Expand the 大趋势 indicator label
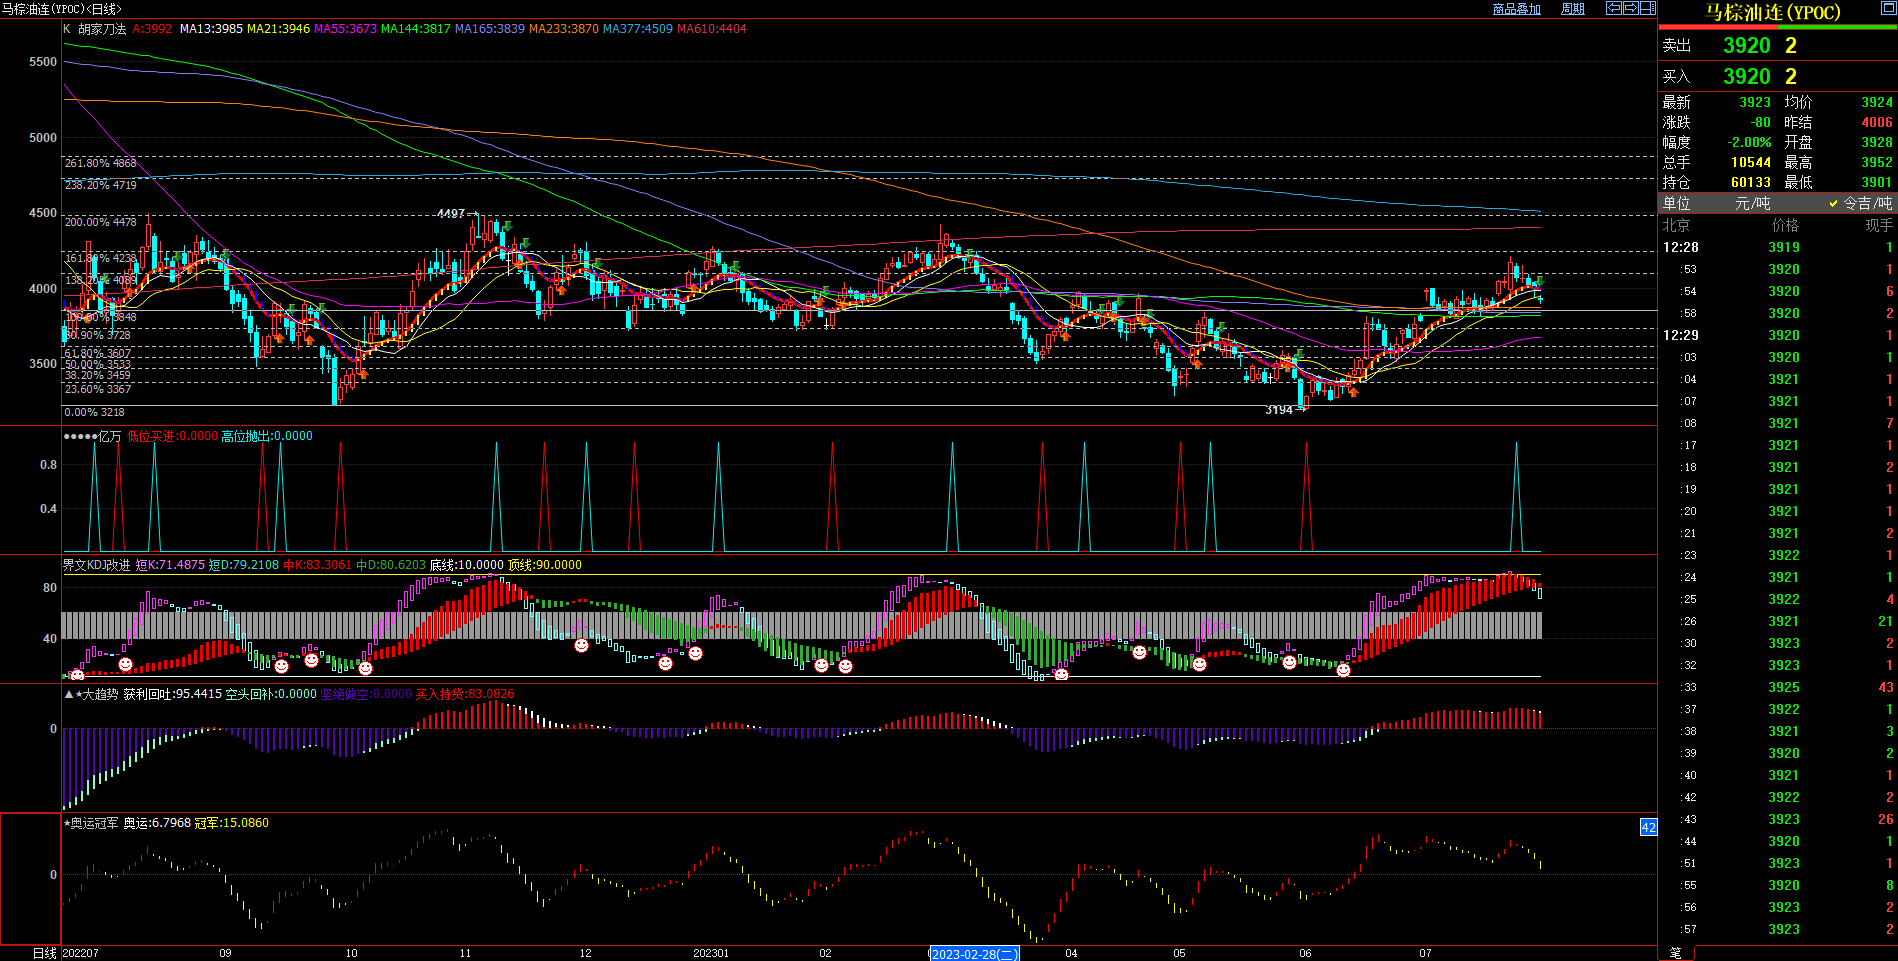The width and height of the screenshot is (1898, 961). click(98, 694)
